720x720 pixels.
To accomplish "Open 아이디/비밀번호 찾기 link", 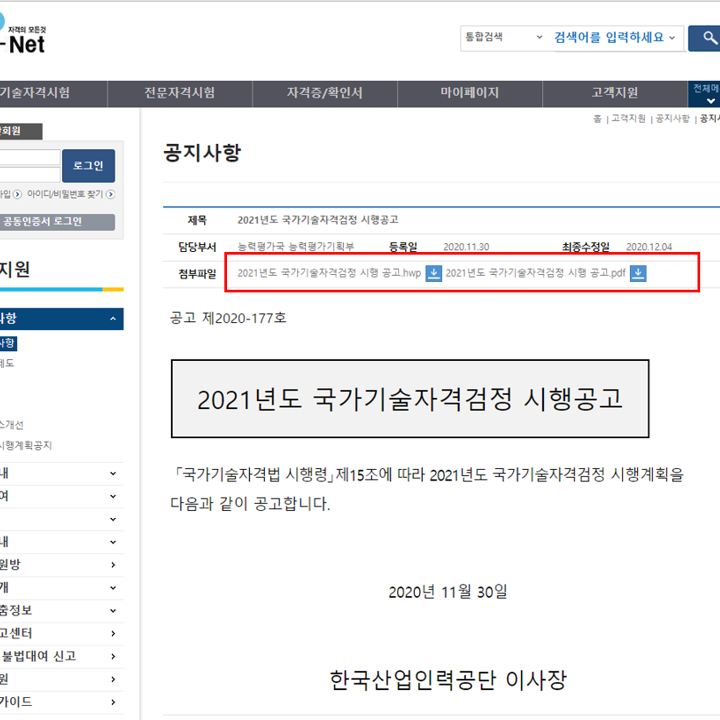I will click(65, 194).
